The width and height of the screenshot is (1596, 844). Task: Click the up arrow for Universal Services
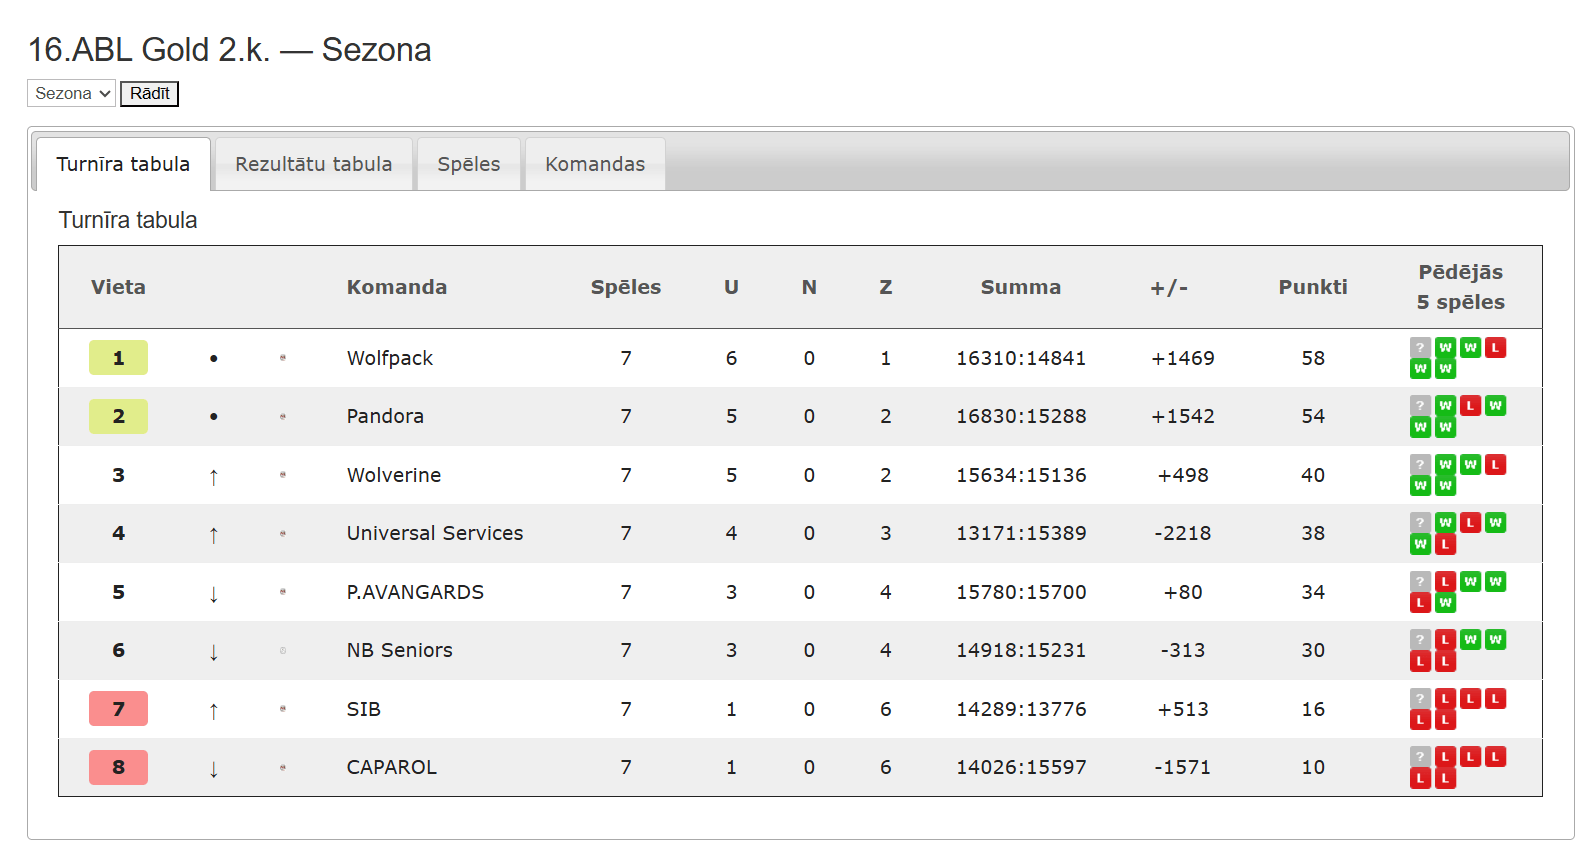[214, 535]
